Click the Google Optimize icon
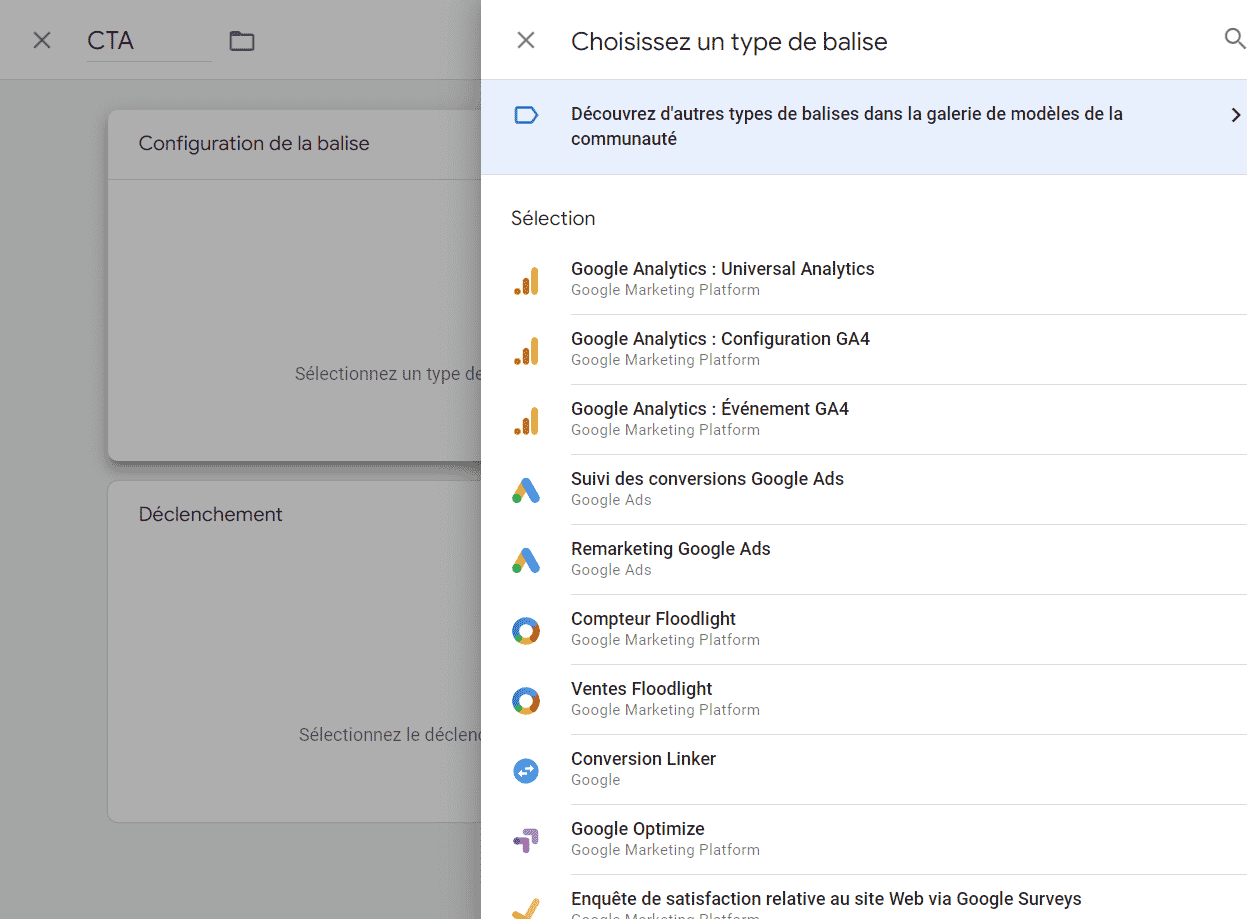Viewport: 1247px width, 919px height. (x=526, y=841)
